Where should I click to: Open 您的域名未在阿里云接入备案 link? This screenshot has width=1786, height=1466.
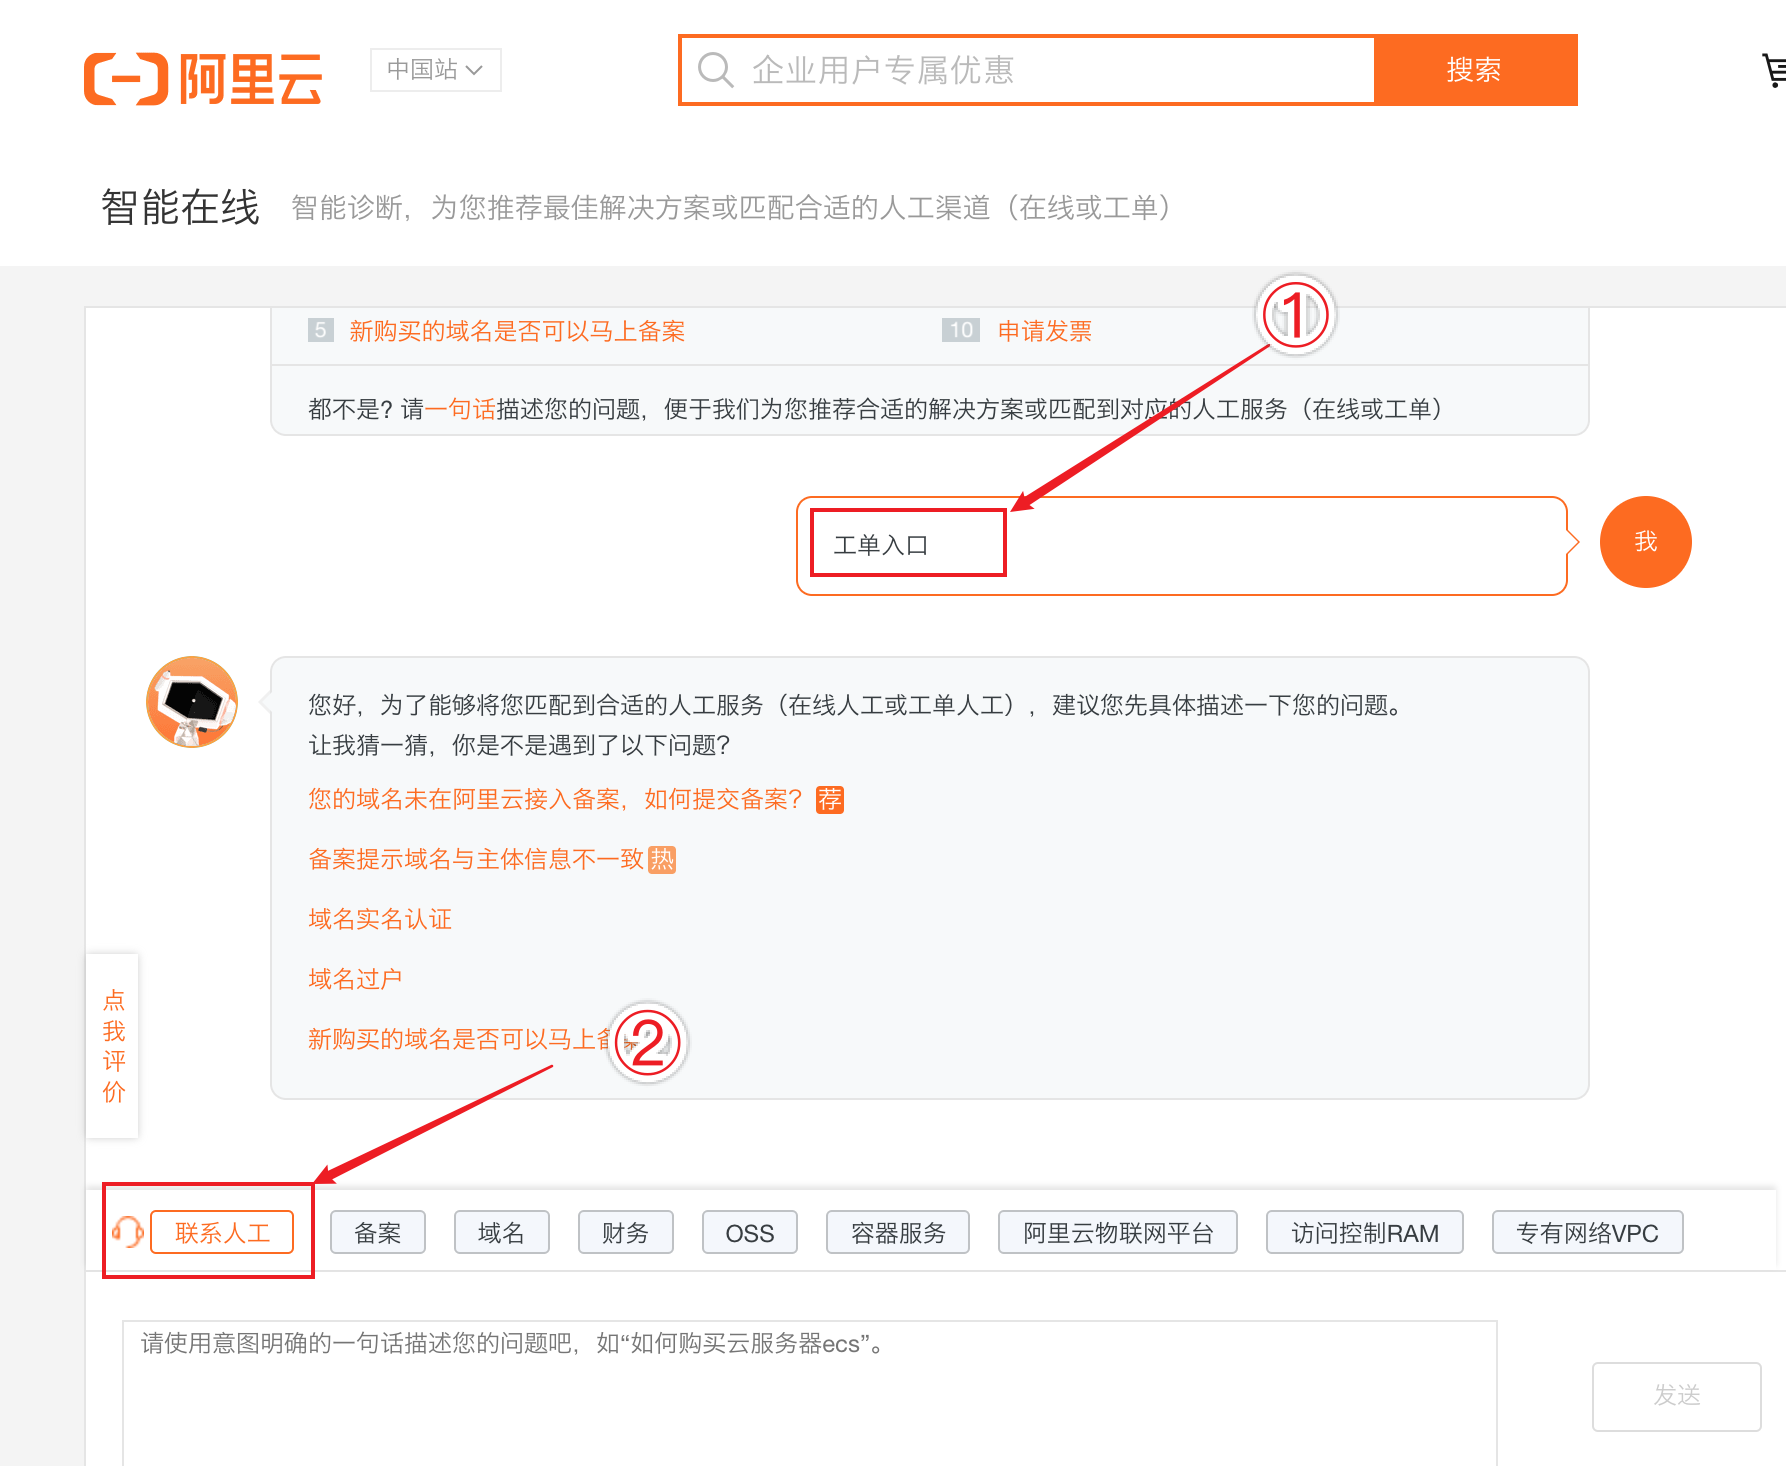[555, 799]
